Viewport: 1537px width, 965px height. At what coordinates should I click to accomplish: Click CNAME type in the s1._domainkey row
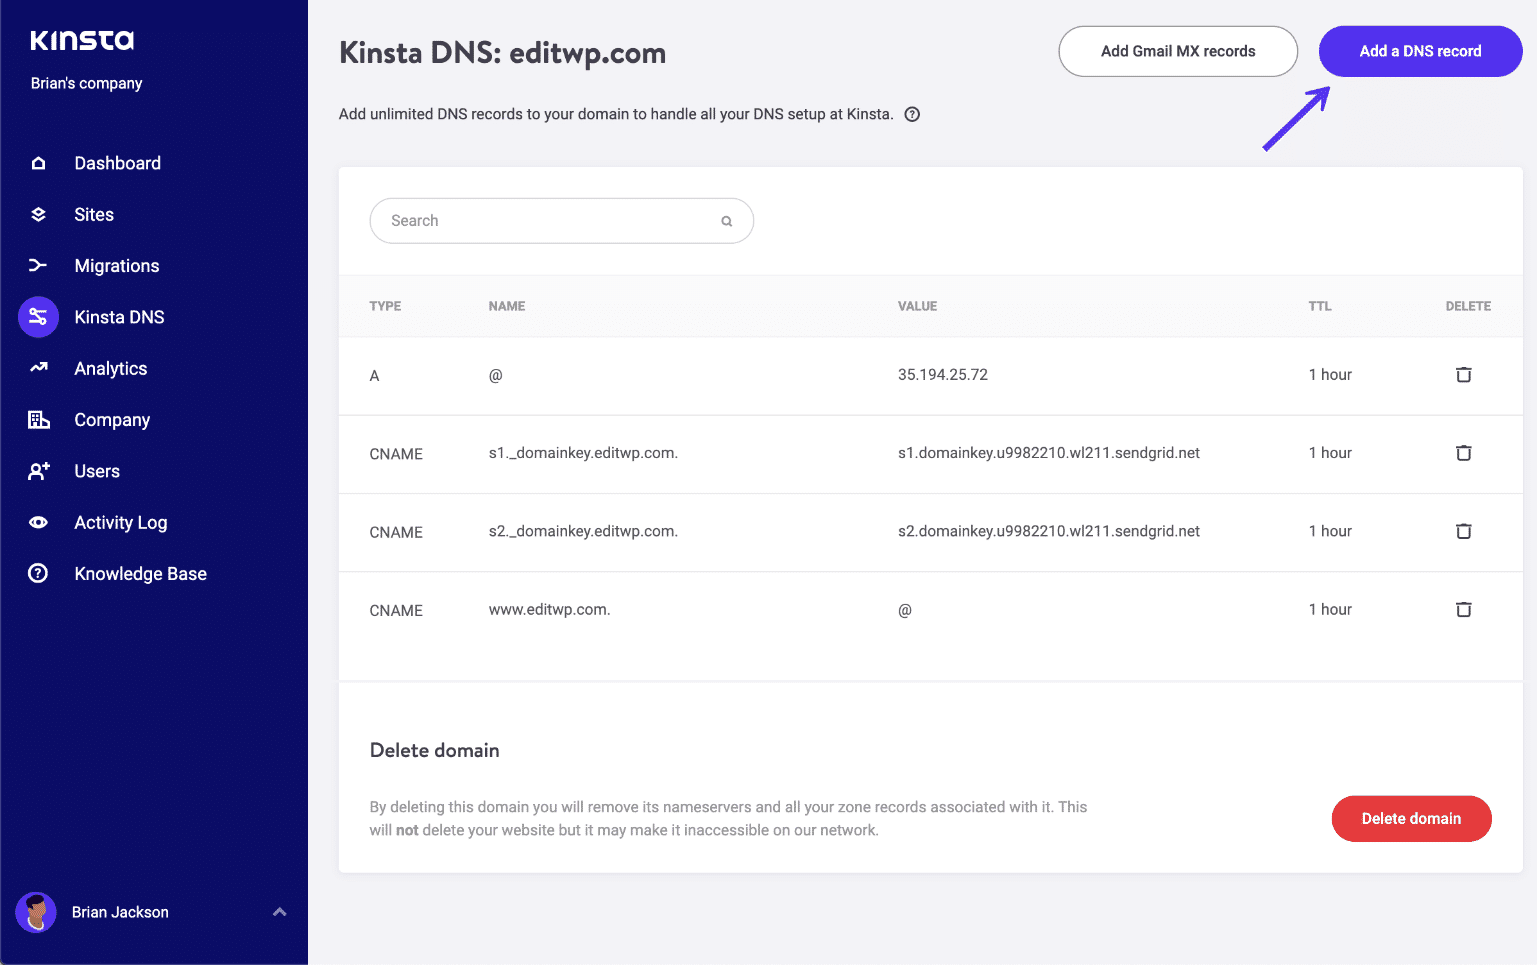click(396, 453)
